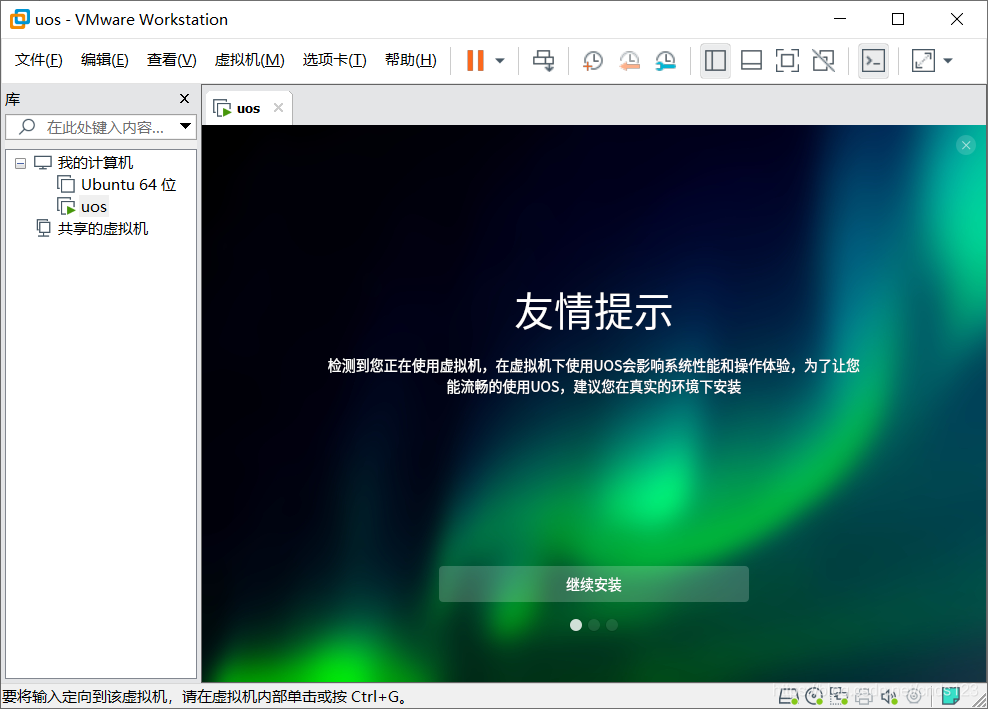988x709 pixels.
Task: Toggle the console view button
Action: coord(873,61)
